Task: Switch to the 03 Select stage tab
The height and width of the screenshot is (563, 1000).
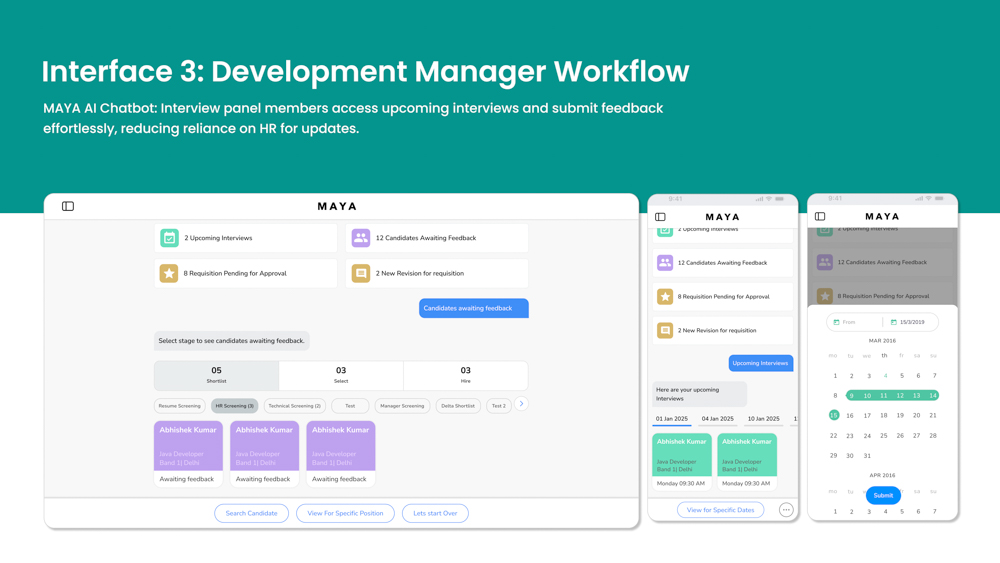Action: coord(341,375)
